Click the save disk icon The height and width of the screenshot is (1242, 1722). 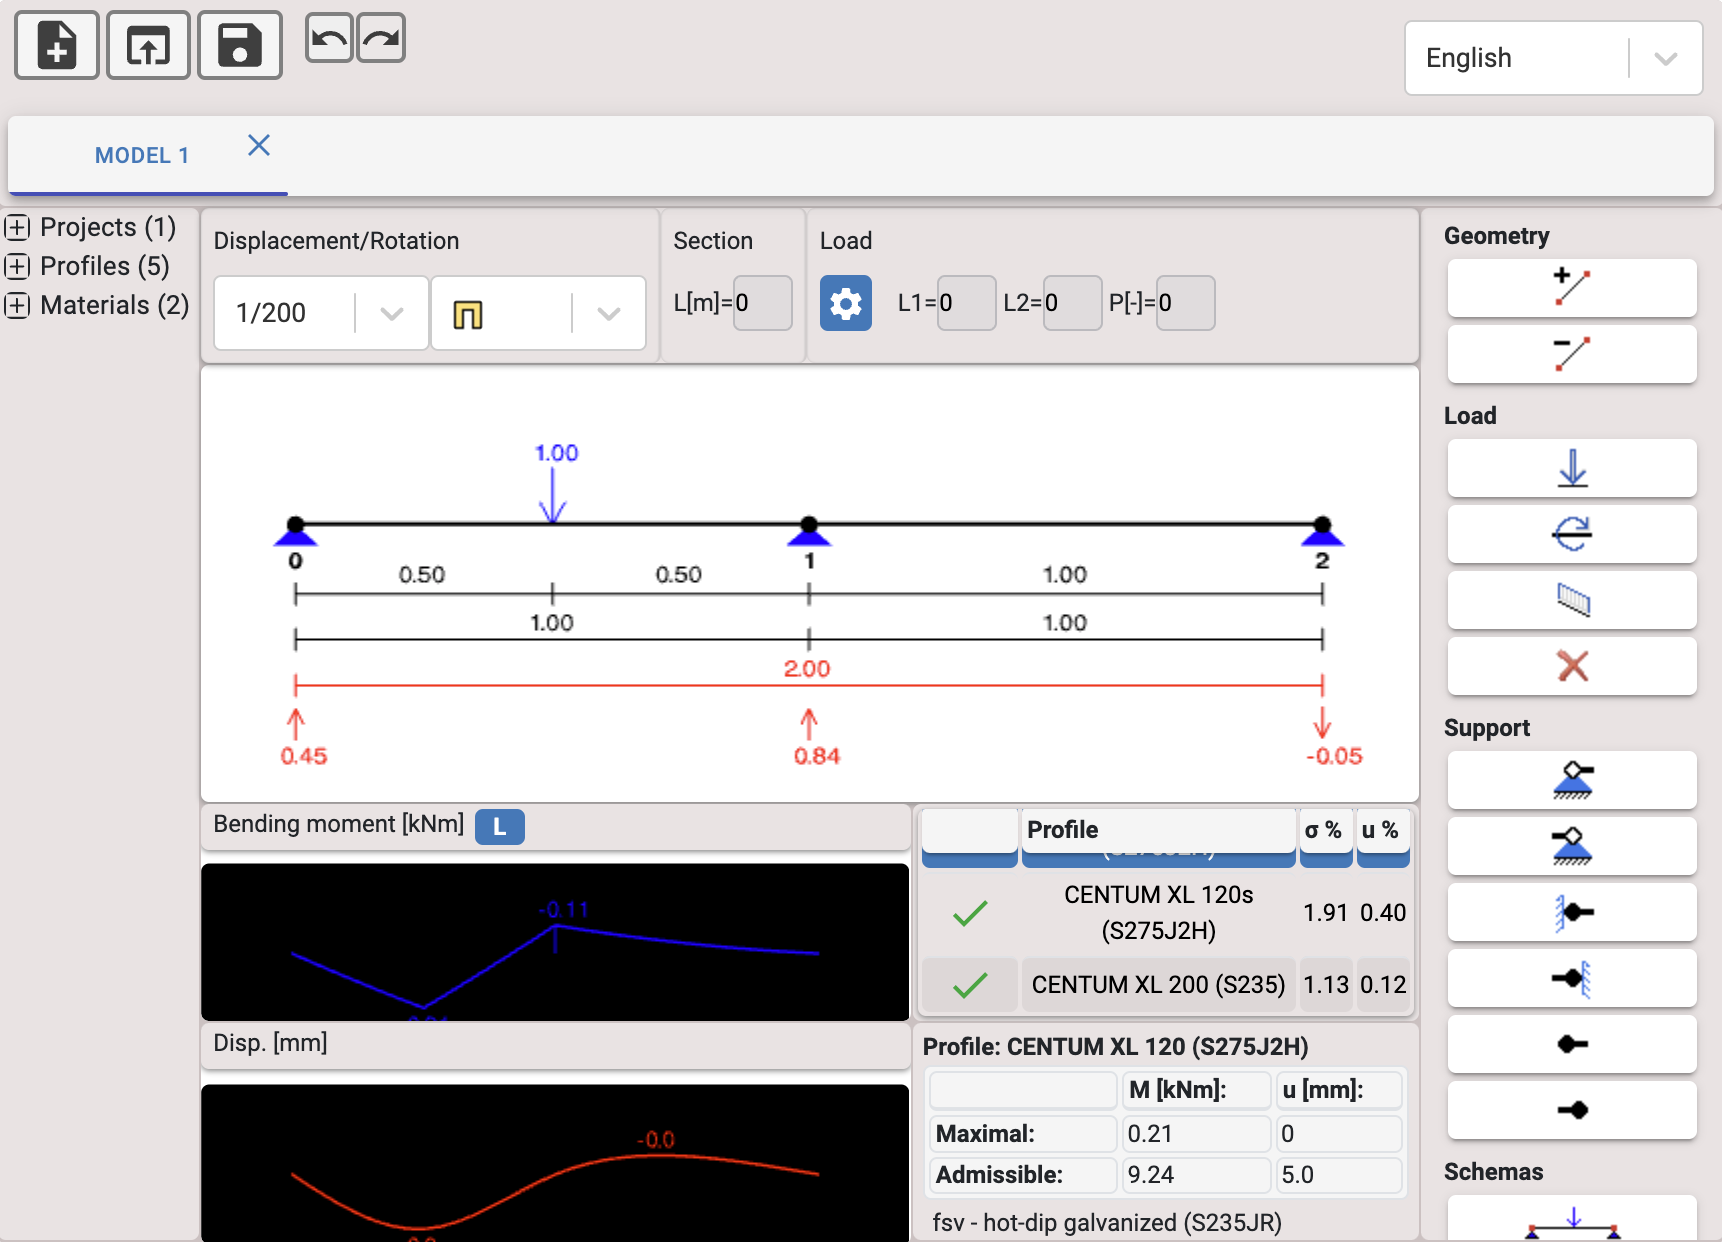pyautogui.click(x=240, y=45)
